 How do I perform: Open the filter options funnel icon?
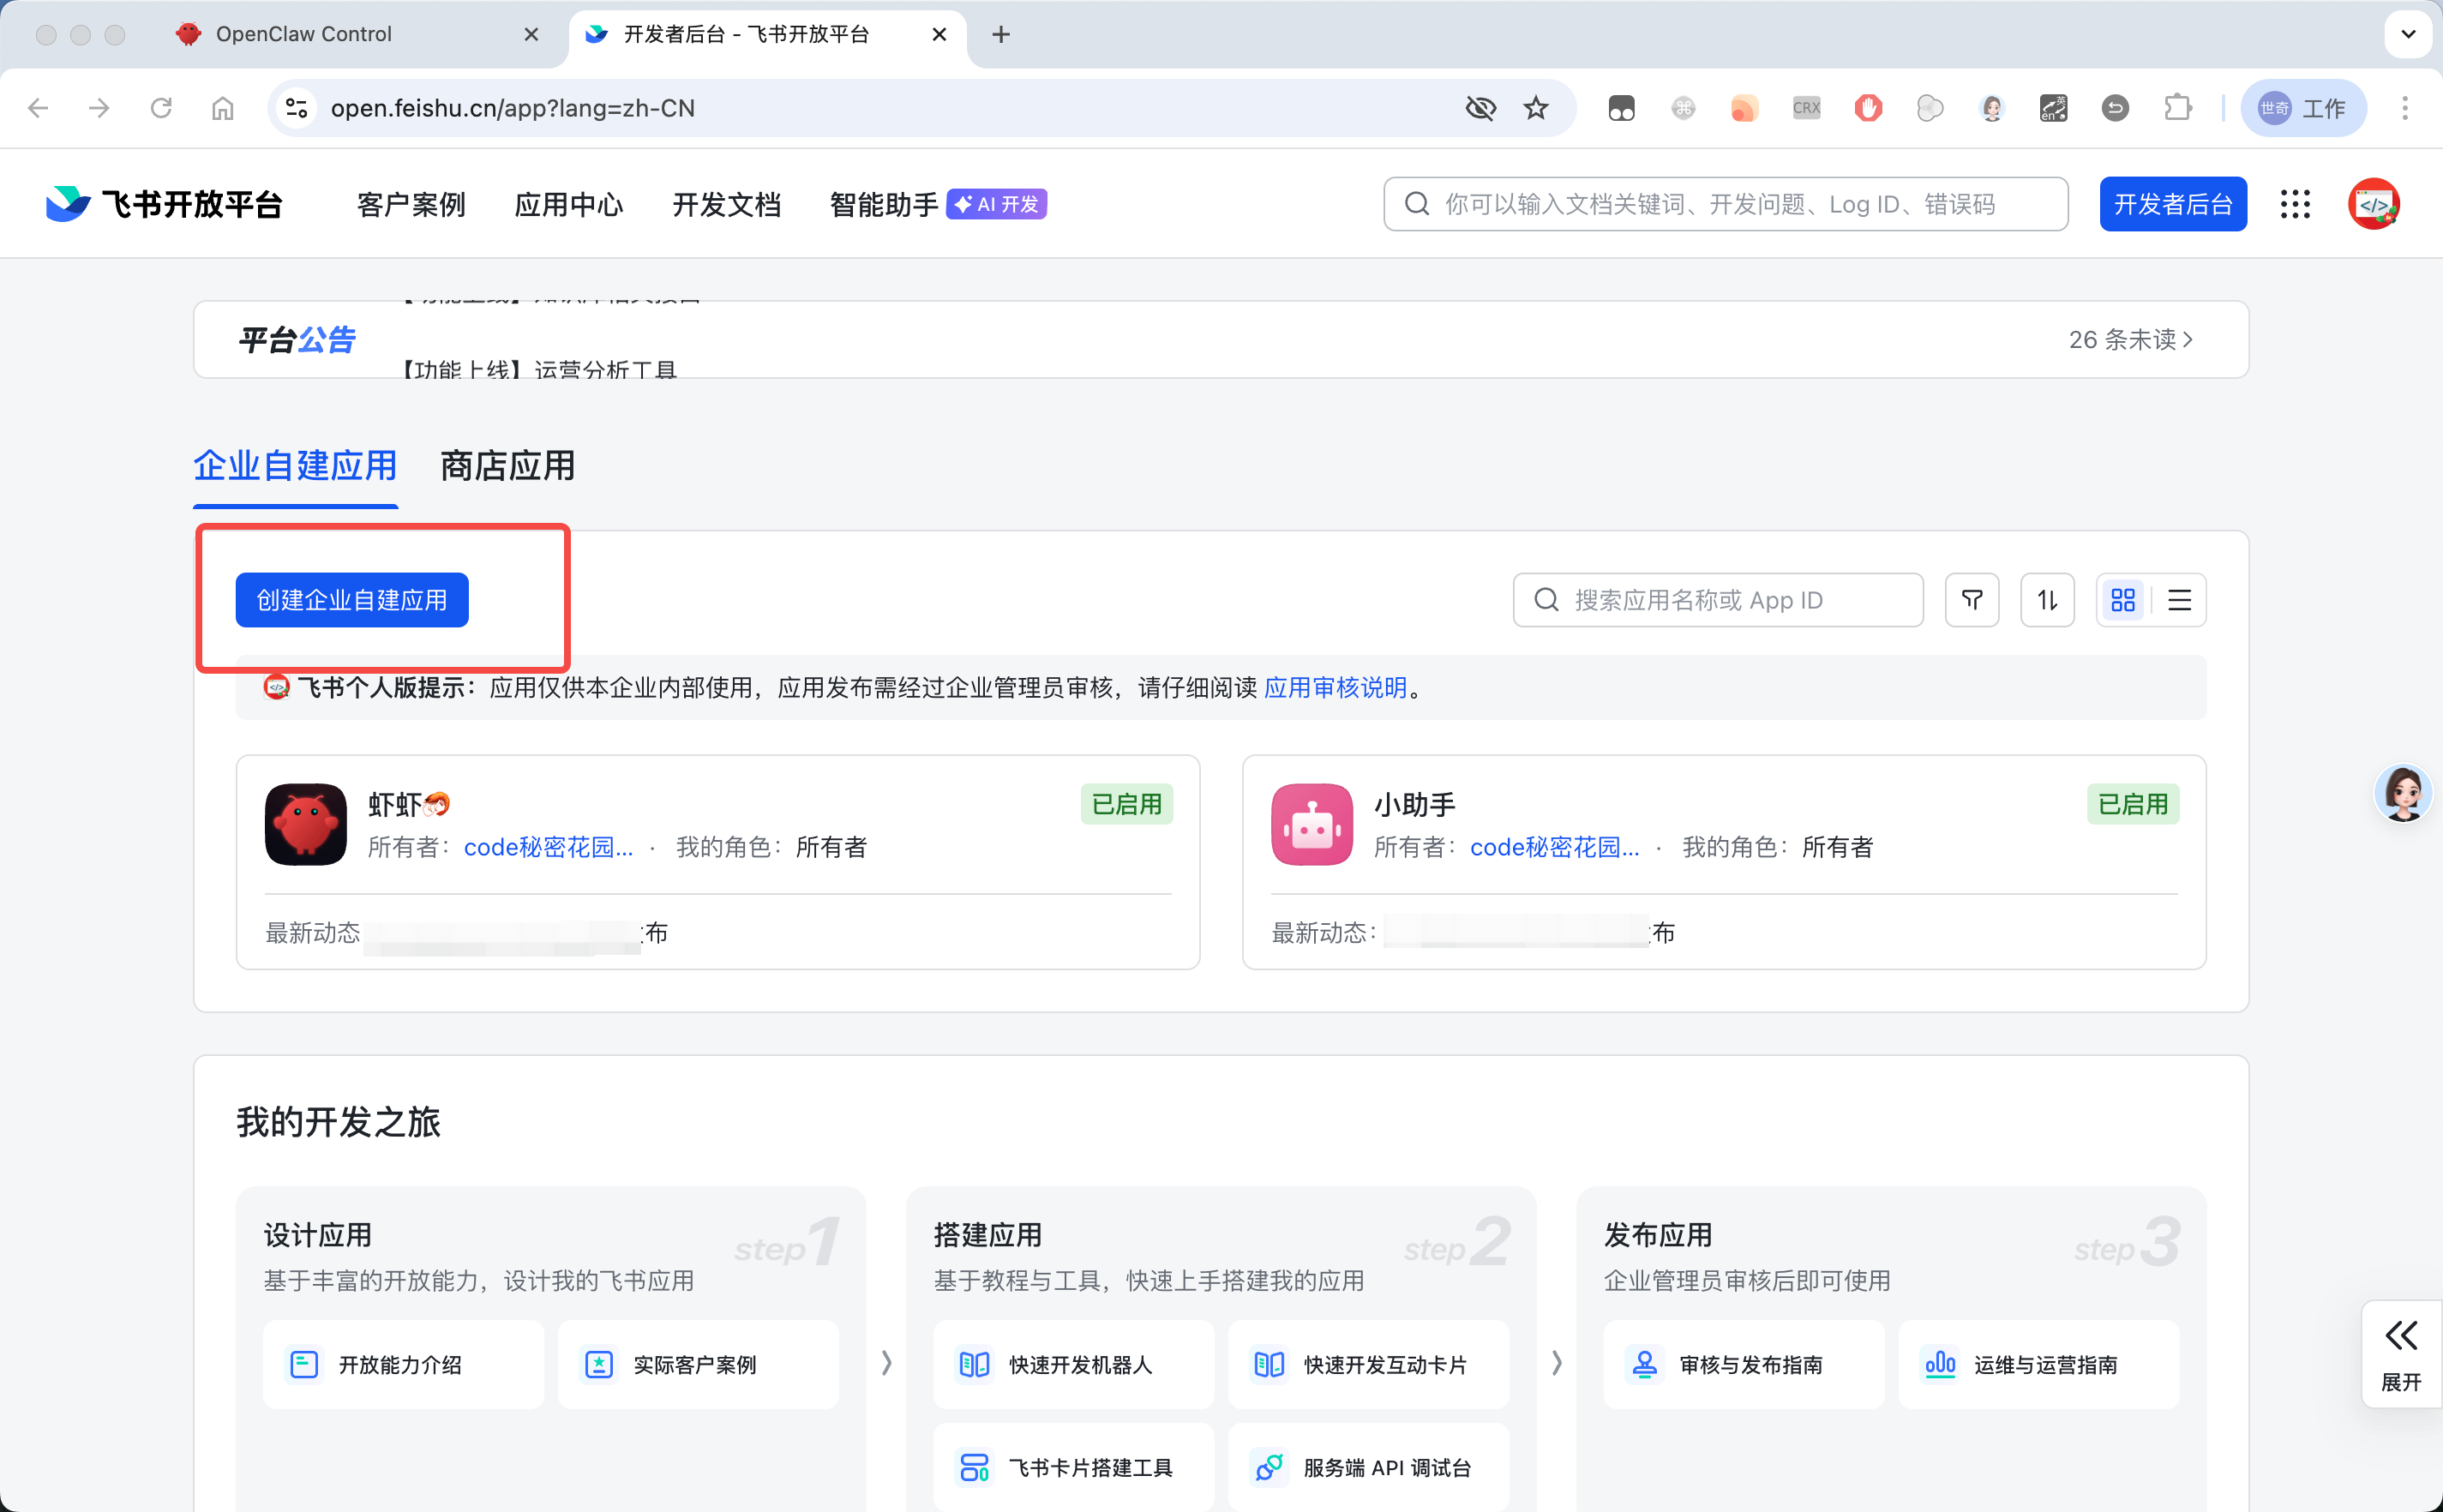(1971, 599)
